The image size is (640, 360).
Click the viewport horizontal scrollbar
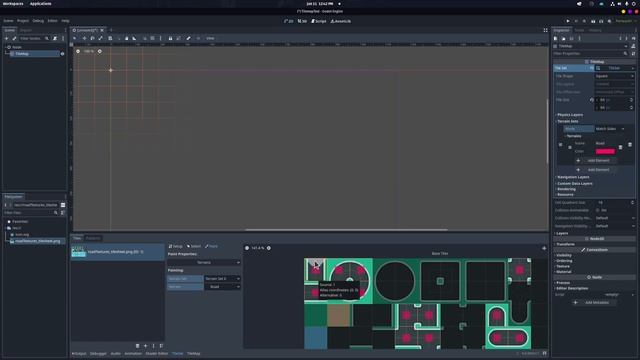pyautogui.click(x=346, y=230)
